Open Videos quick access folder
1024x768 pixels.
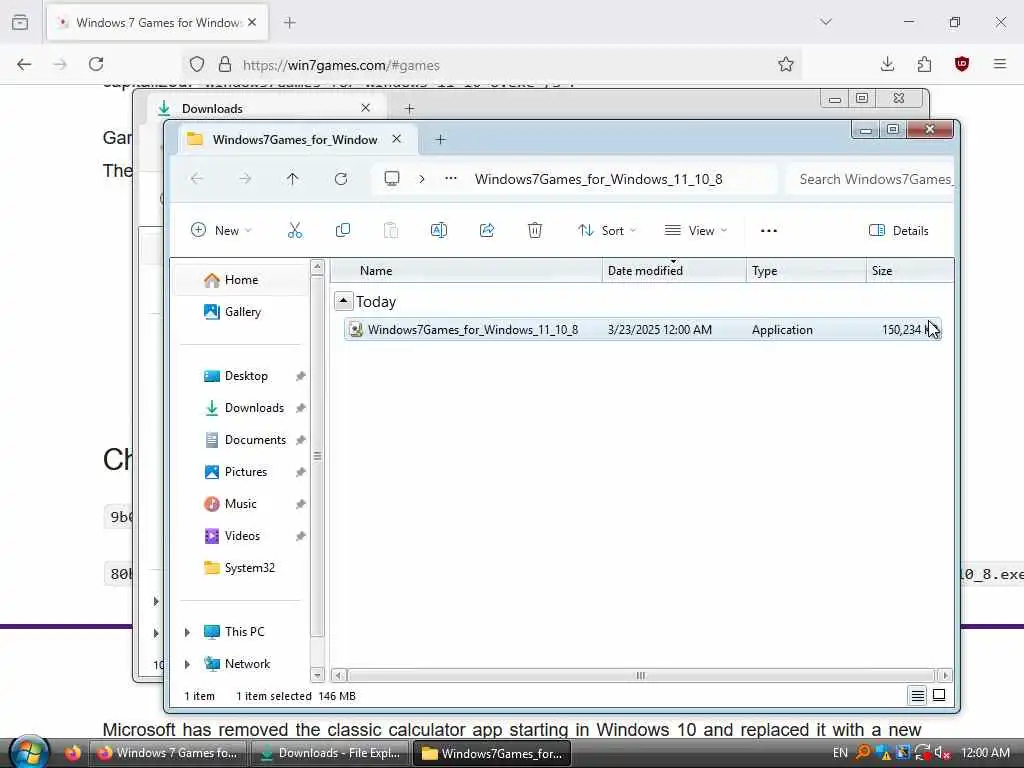click(242, 536)
